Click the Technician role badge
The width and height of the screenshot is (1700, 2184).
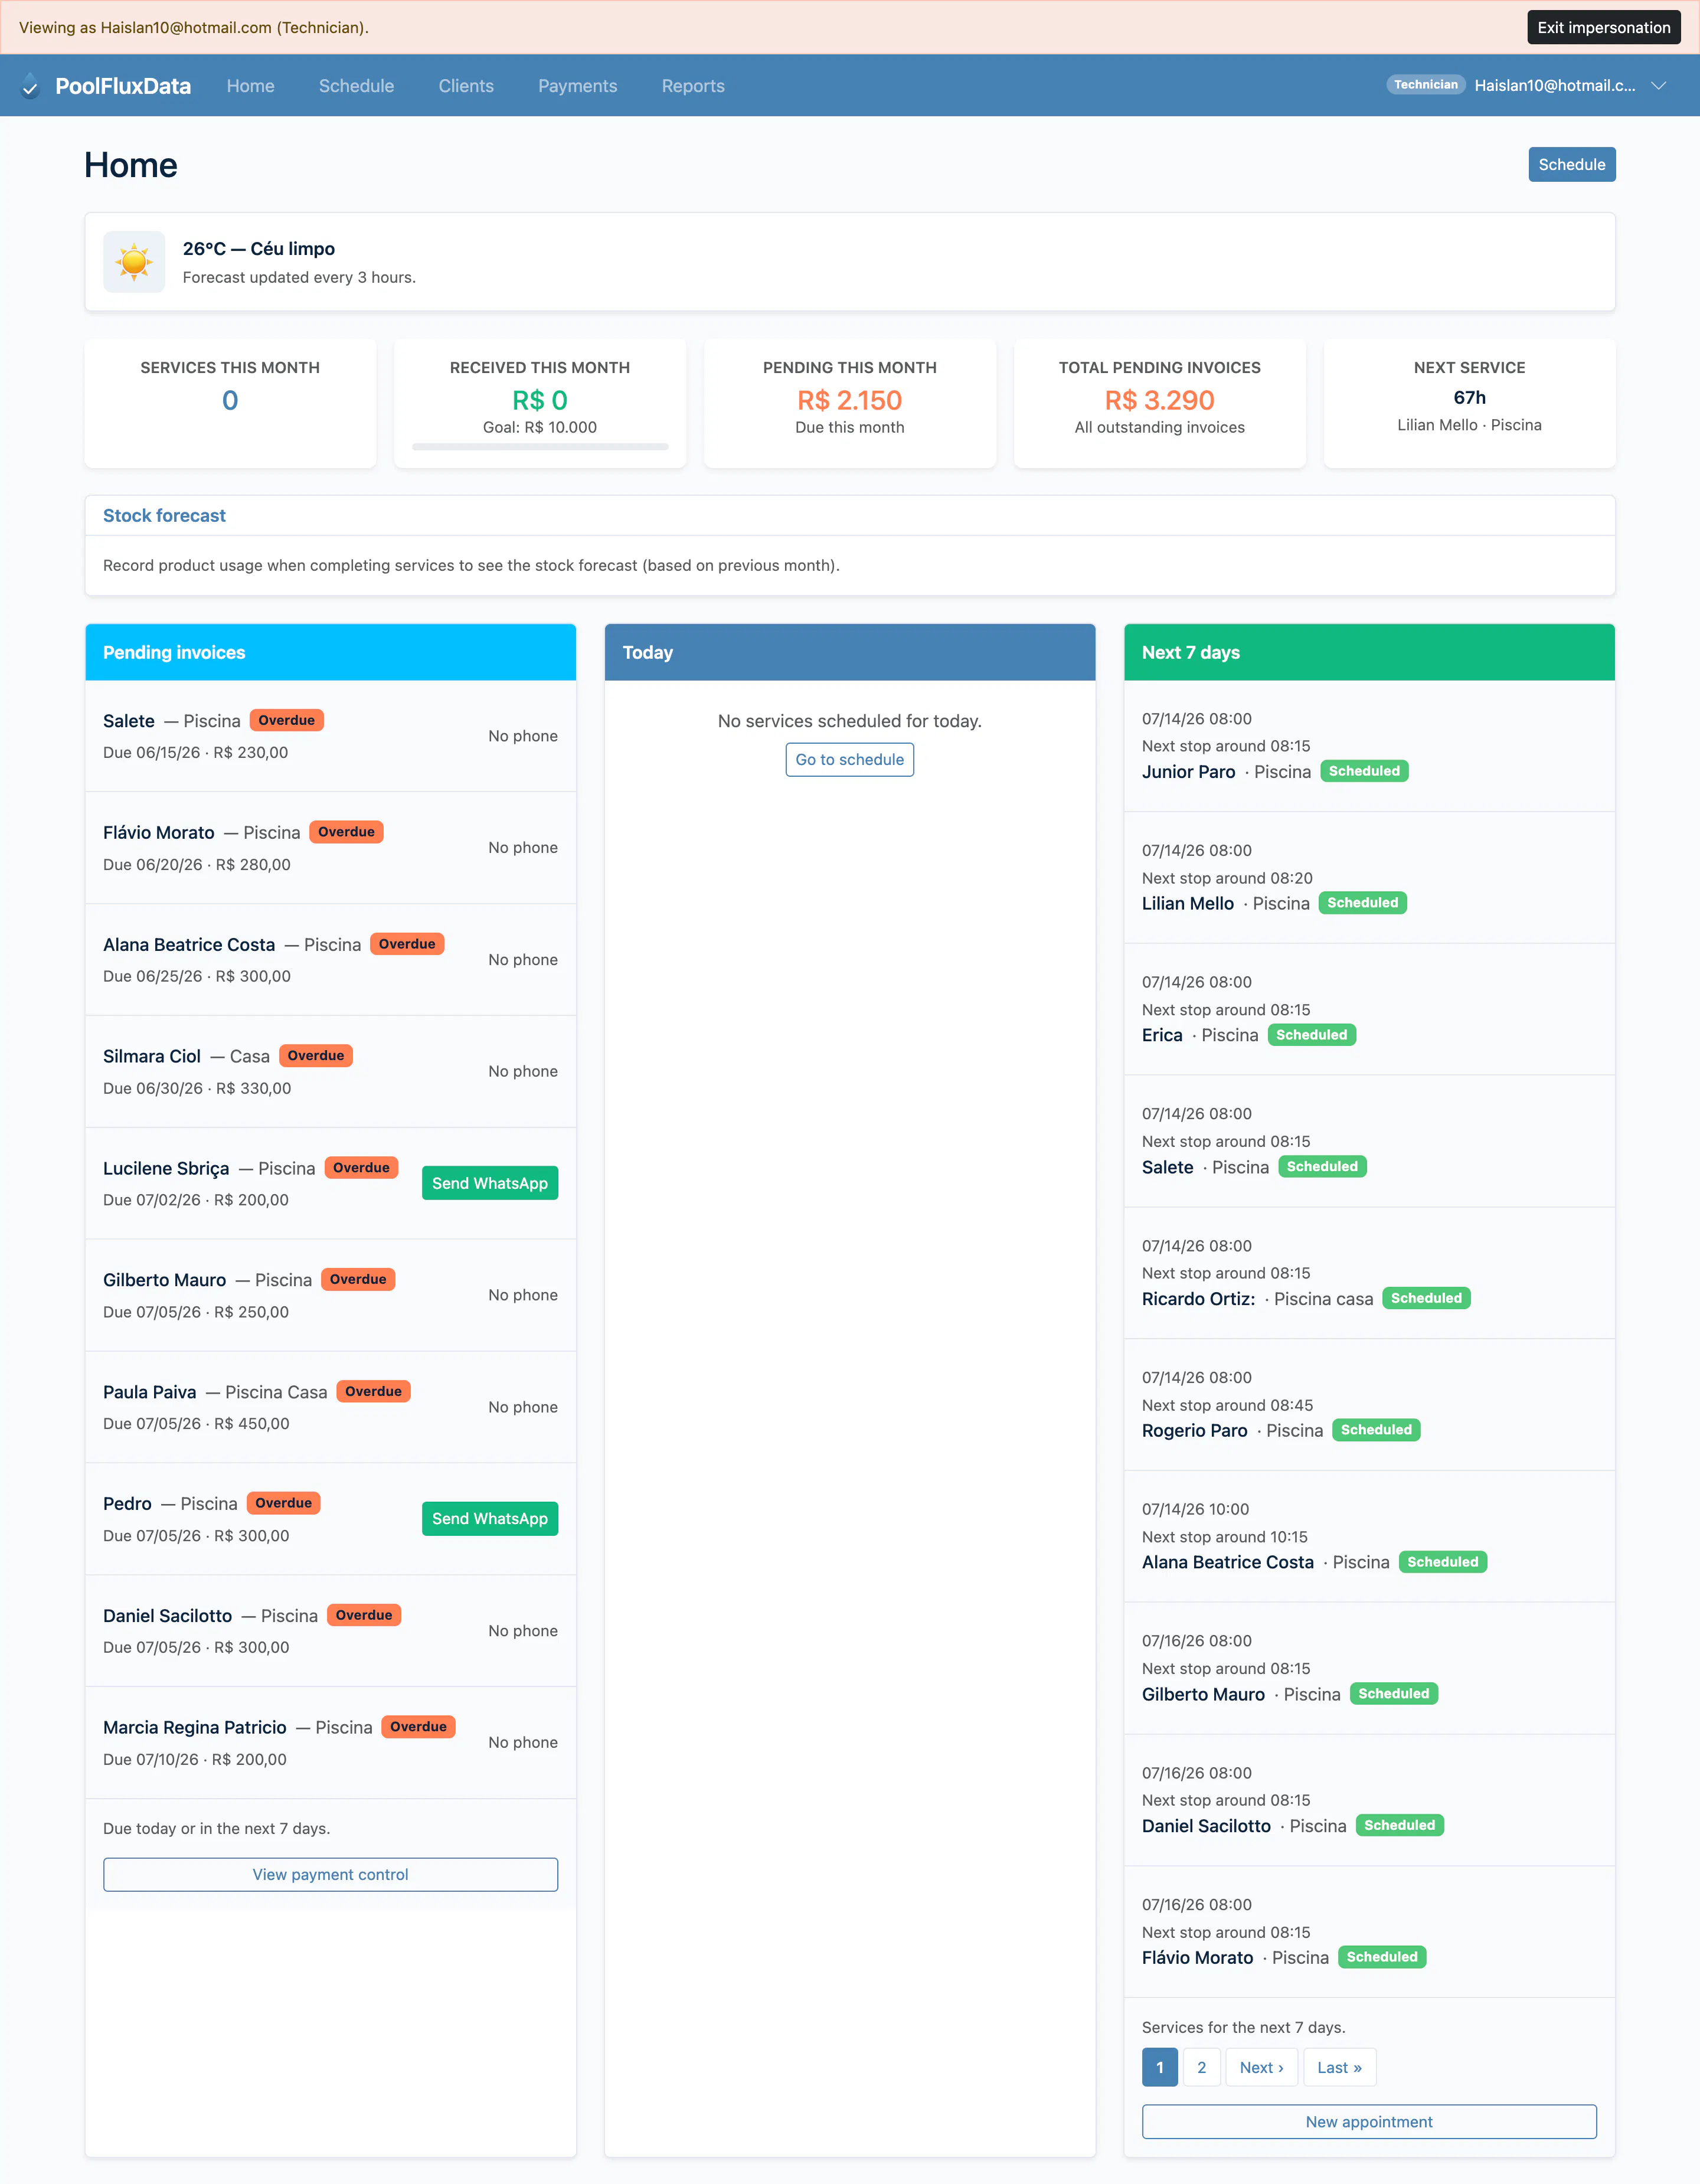[x=1425, y=85]
